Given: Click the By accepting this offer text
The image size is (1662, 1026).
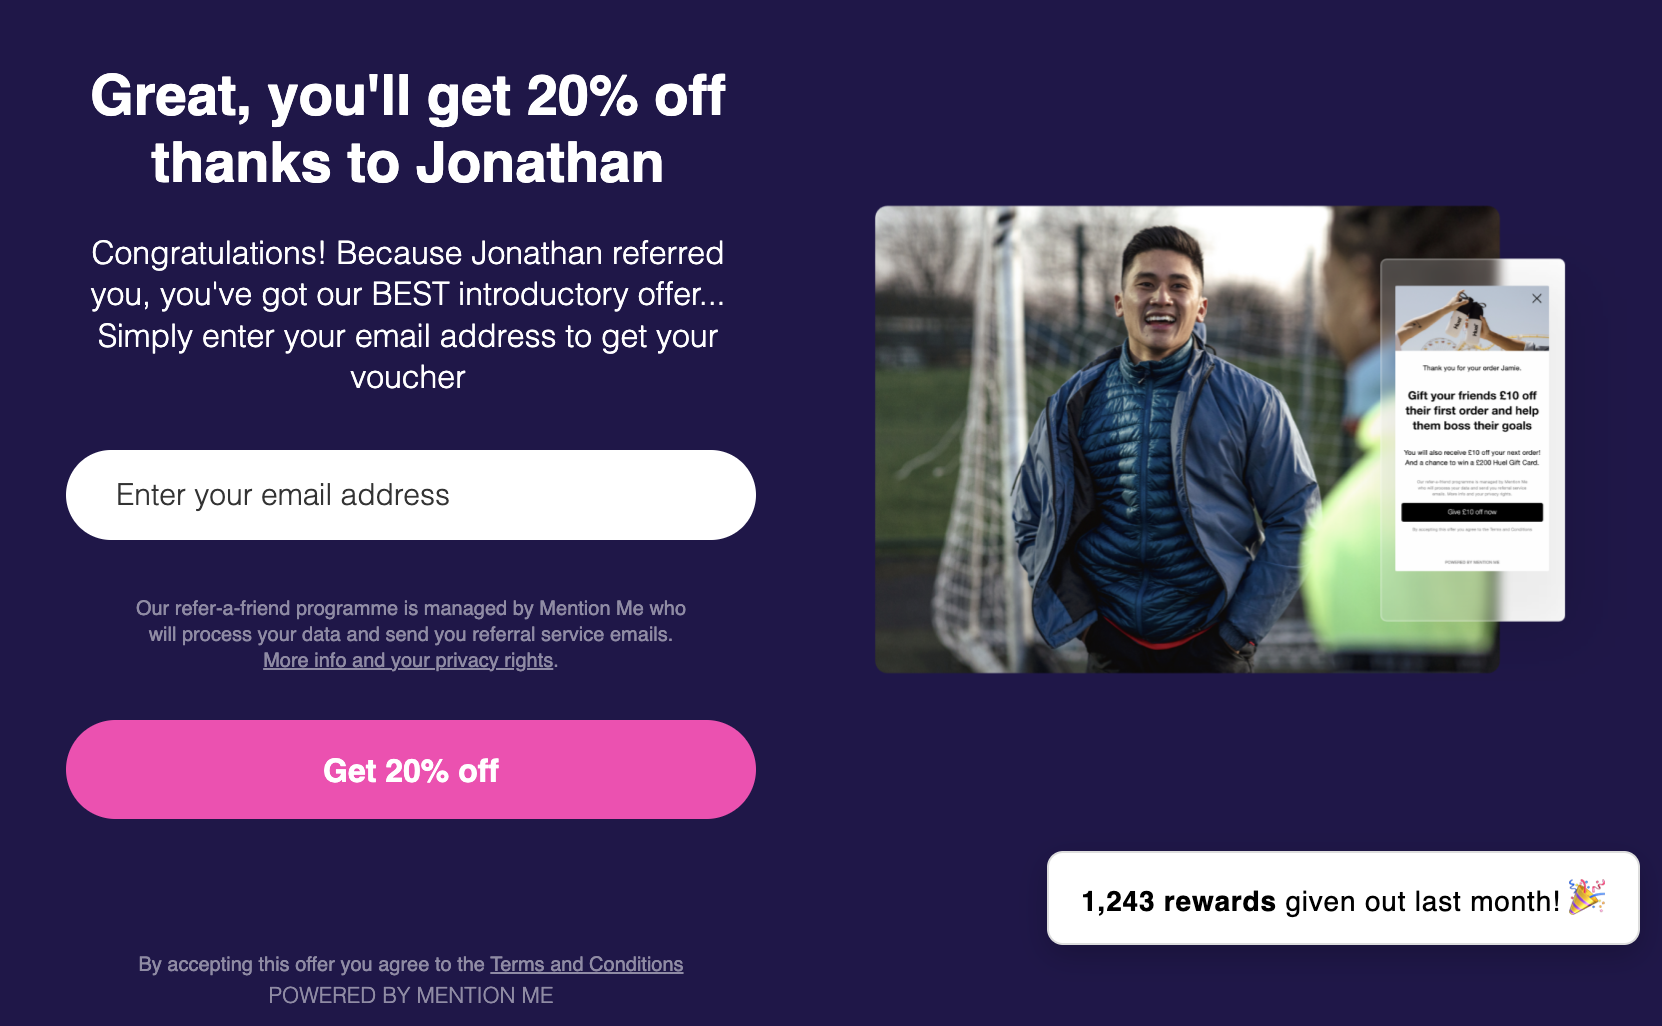Looking at the screenshot, I should point(311,964).
